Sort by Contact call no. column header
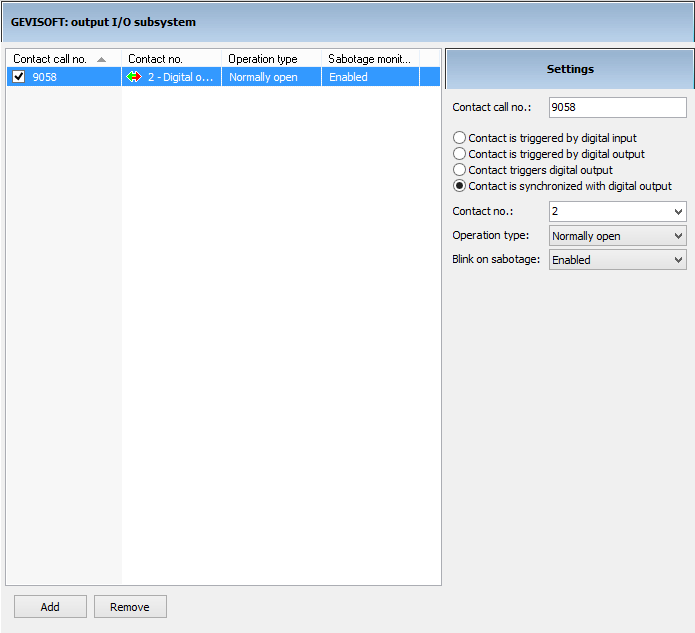The height and width of the screenshot is (633, 695). 63,59
